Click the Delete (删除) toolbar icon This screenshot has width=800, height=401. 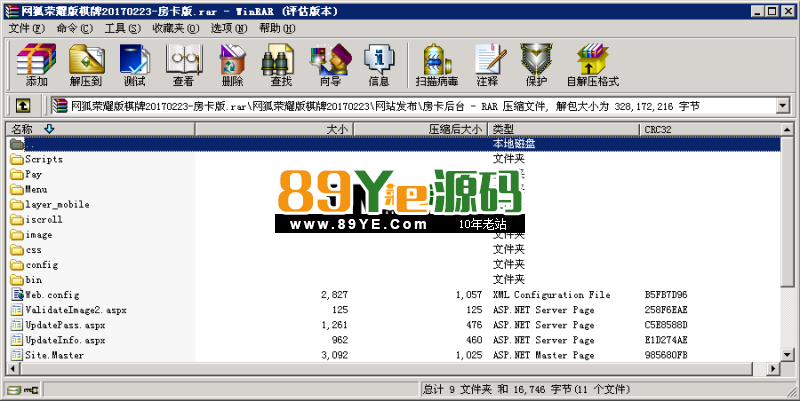(x=232, y=65)
